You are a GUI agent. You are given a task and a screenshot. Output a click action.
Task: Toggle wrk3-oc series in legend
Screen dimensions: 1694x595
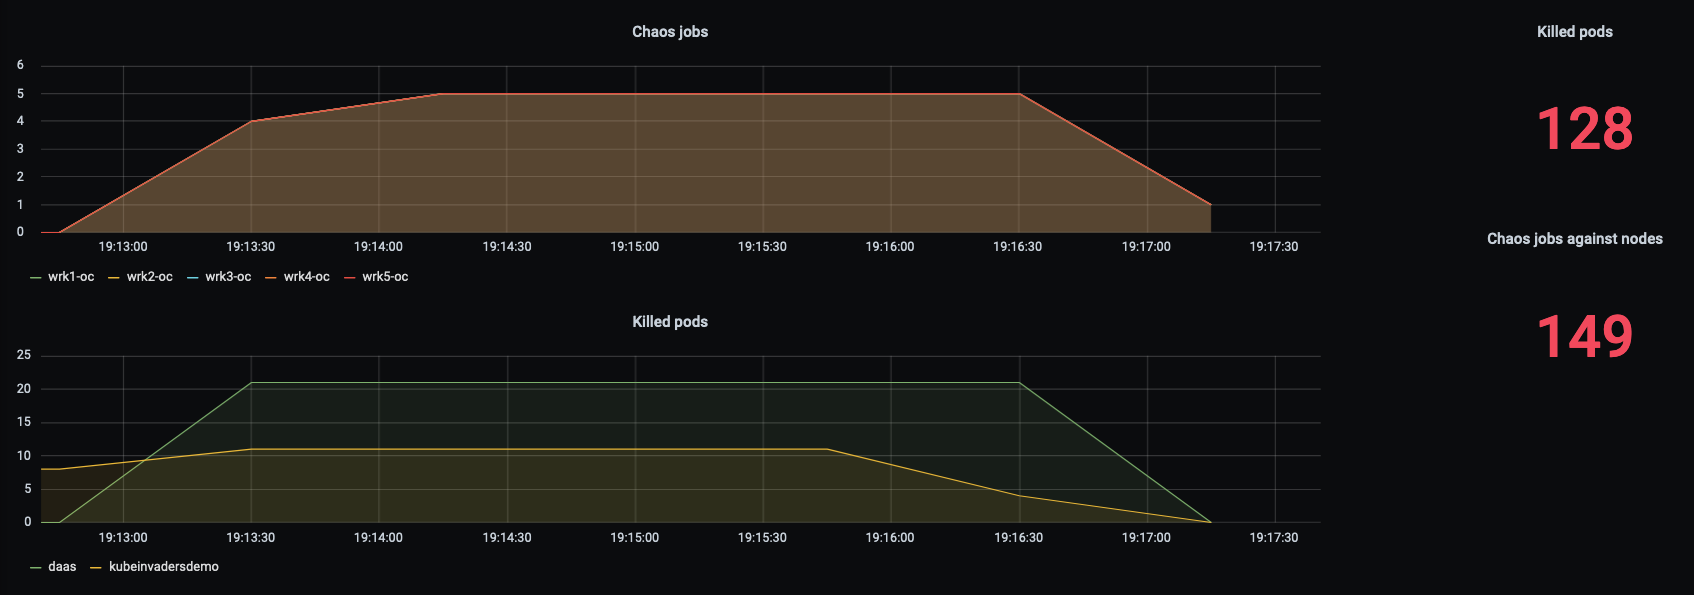click(x=228, y=277)
